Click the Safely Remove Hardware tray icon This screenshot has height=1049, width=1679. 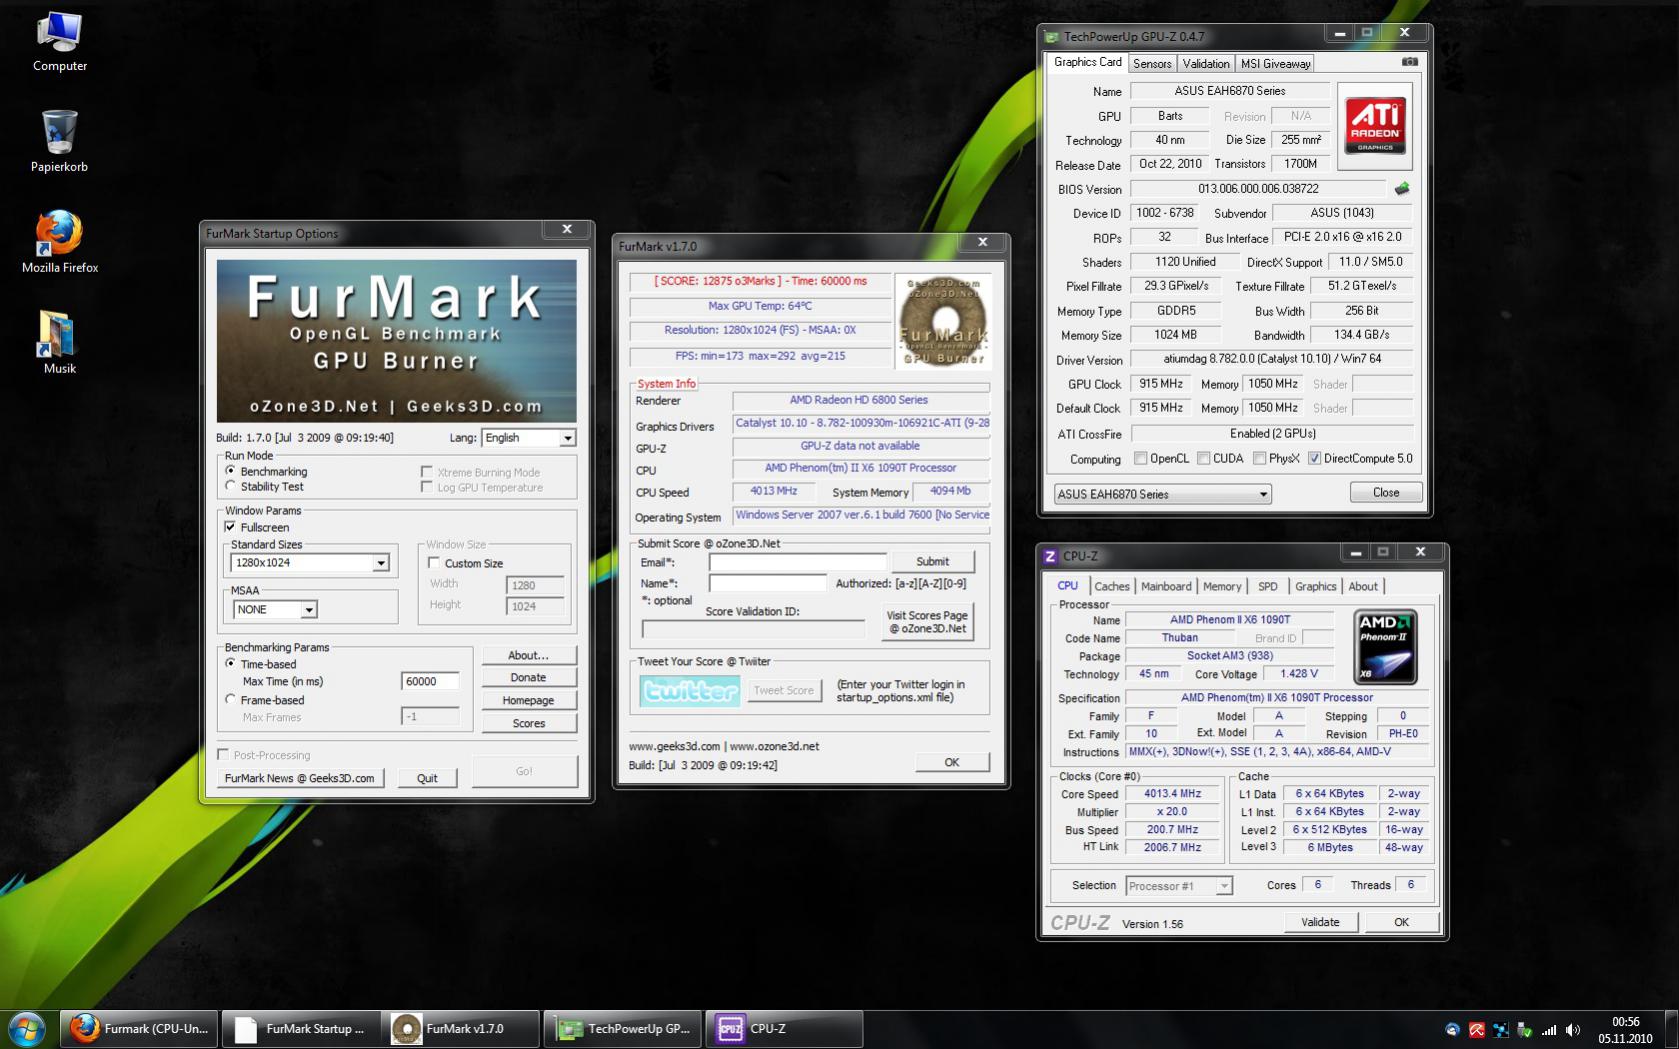coord(1525,1029)
